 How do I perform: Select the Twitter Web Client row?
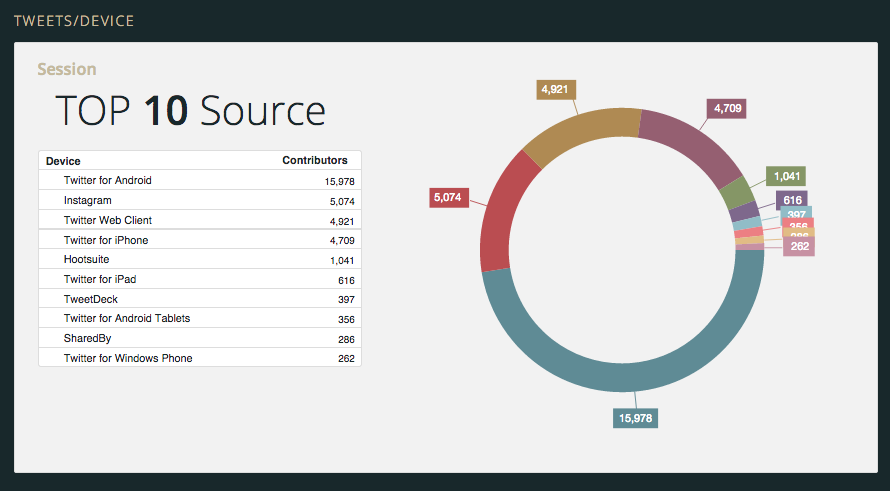pyautogui.click(x=200, y=220)
